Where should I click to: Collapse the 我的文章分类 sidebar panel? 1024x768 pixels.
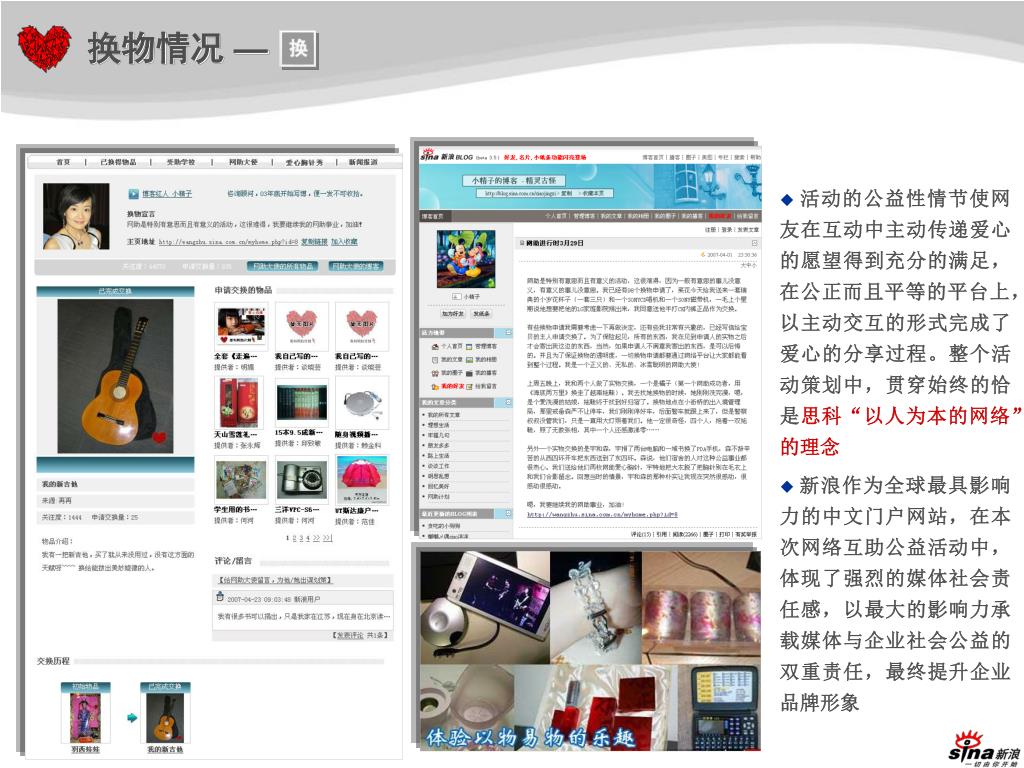[x=508, y=403]
